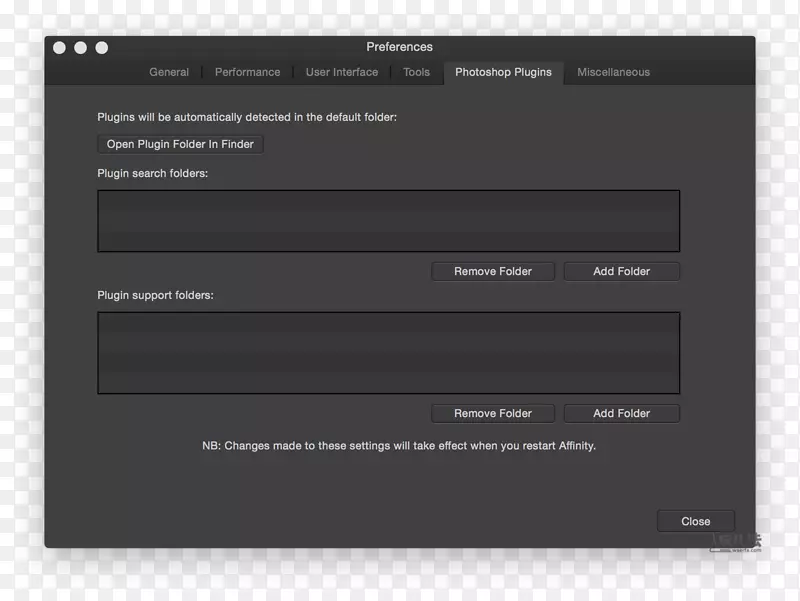Click the restart Affinity notice text
Image resolution: width=800 pixels, height=601 pixels.
tap(399, 446)
